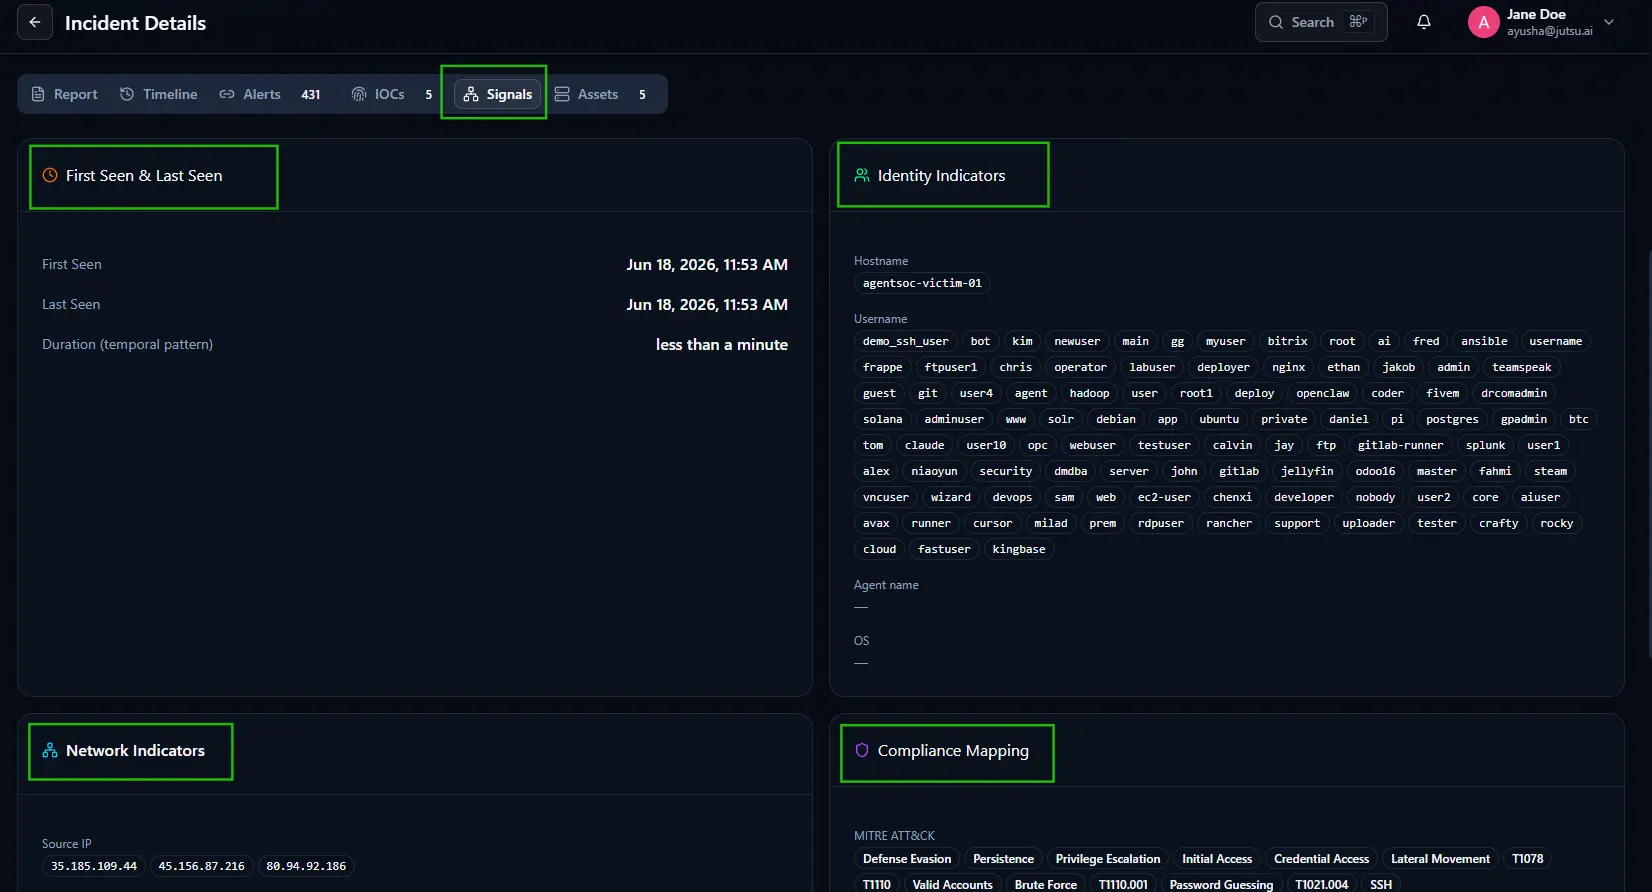This screenshot has height=892, width=1652.
Task: Click hostname agentsoc-victim-01
Action: tap(922, 283)
